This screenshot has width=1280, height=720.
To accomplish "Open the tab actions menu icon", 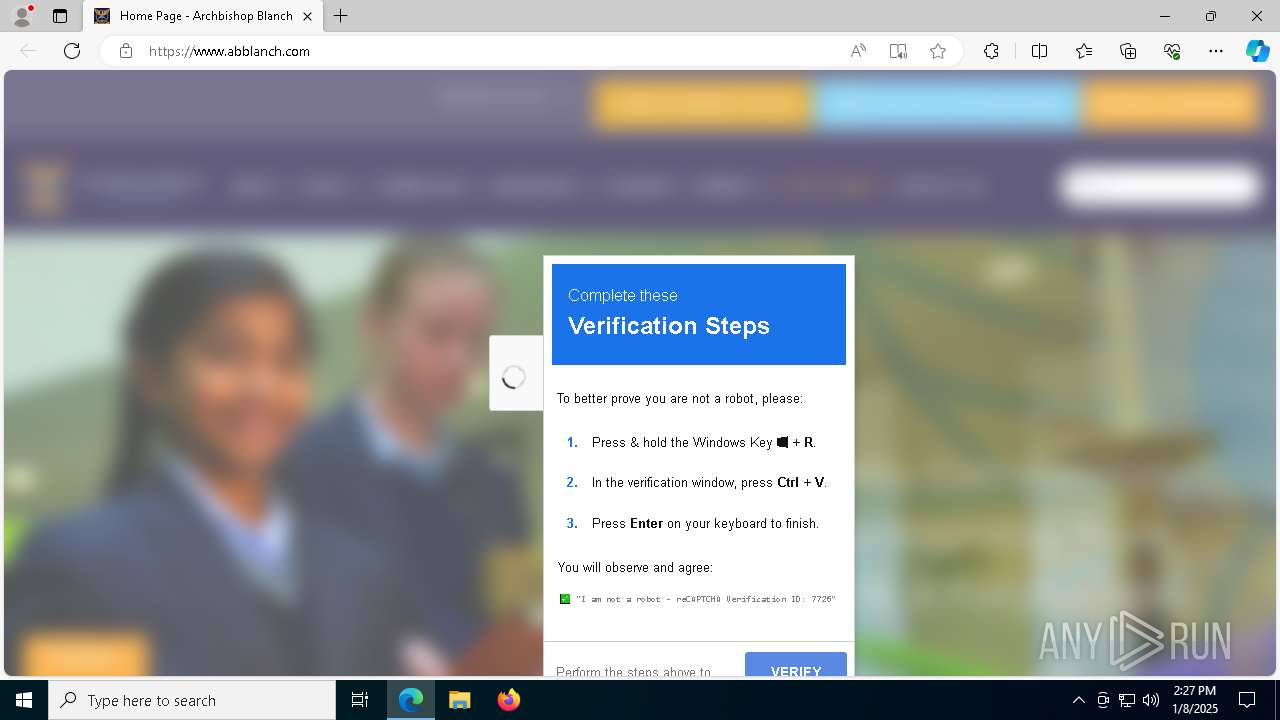I will point(60,16).
